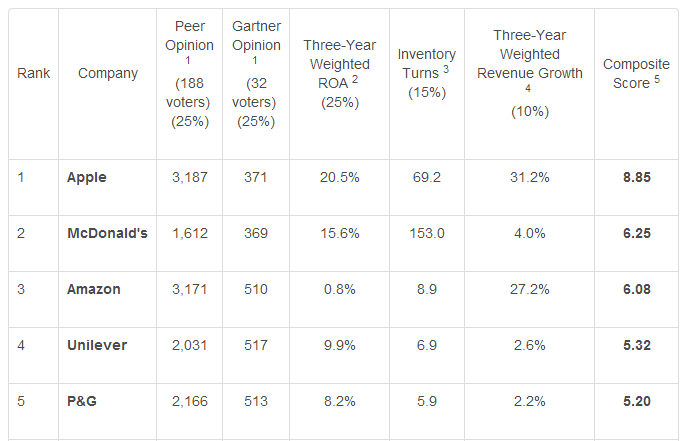Click the McDonald's company cell
The width and height of the screenshot is (687, 441).
(107, 233)
